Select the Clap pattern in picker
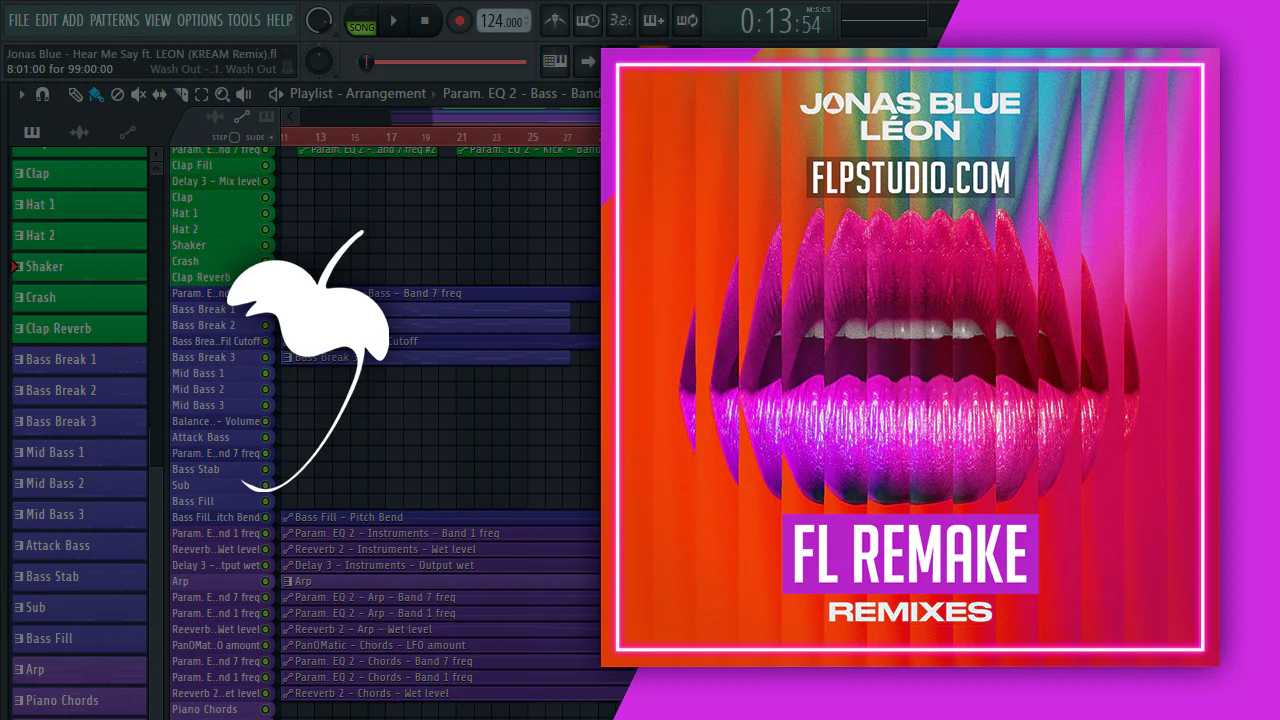Image resolution: width=1280 pixels, height=720 pixels. pos(79,173)
